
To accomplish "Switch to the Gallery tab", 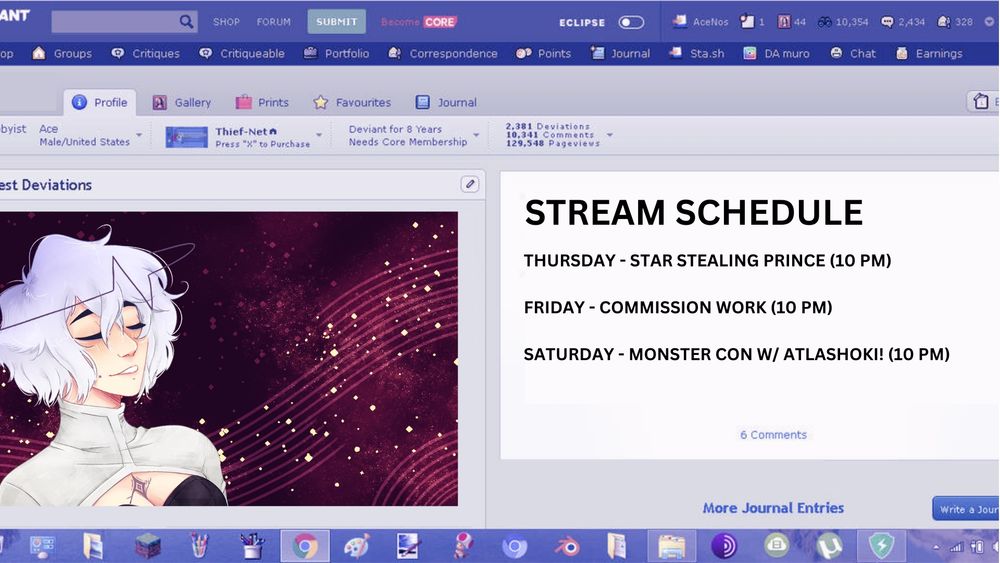I will pos(181,102).
